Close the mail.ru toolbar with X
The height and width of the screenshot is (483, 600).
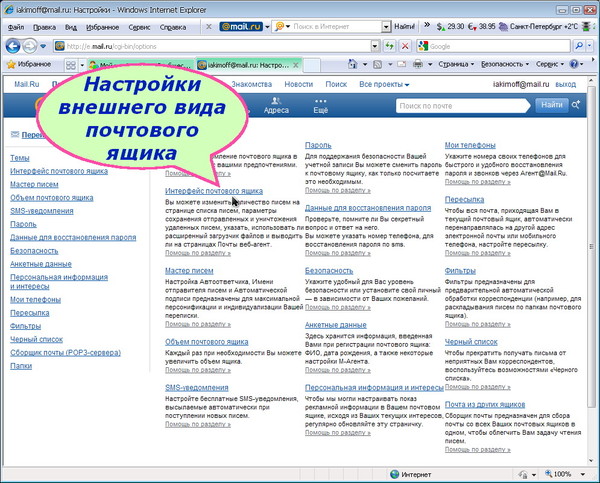[209, 26]
